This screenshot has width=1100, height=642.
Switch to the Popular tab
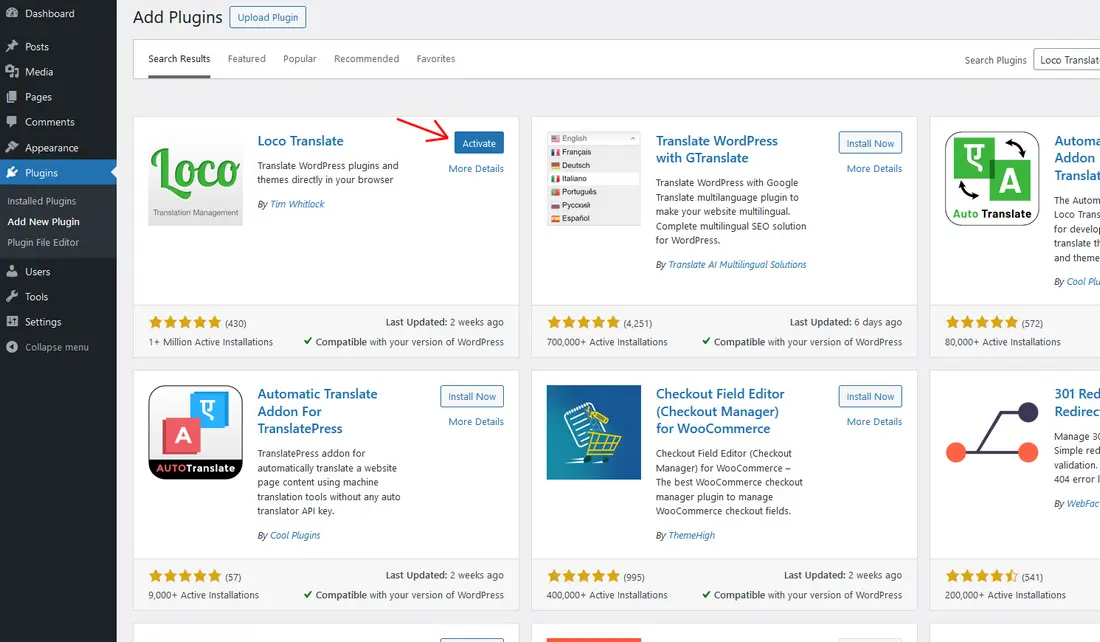(x=299, y=58)
